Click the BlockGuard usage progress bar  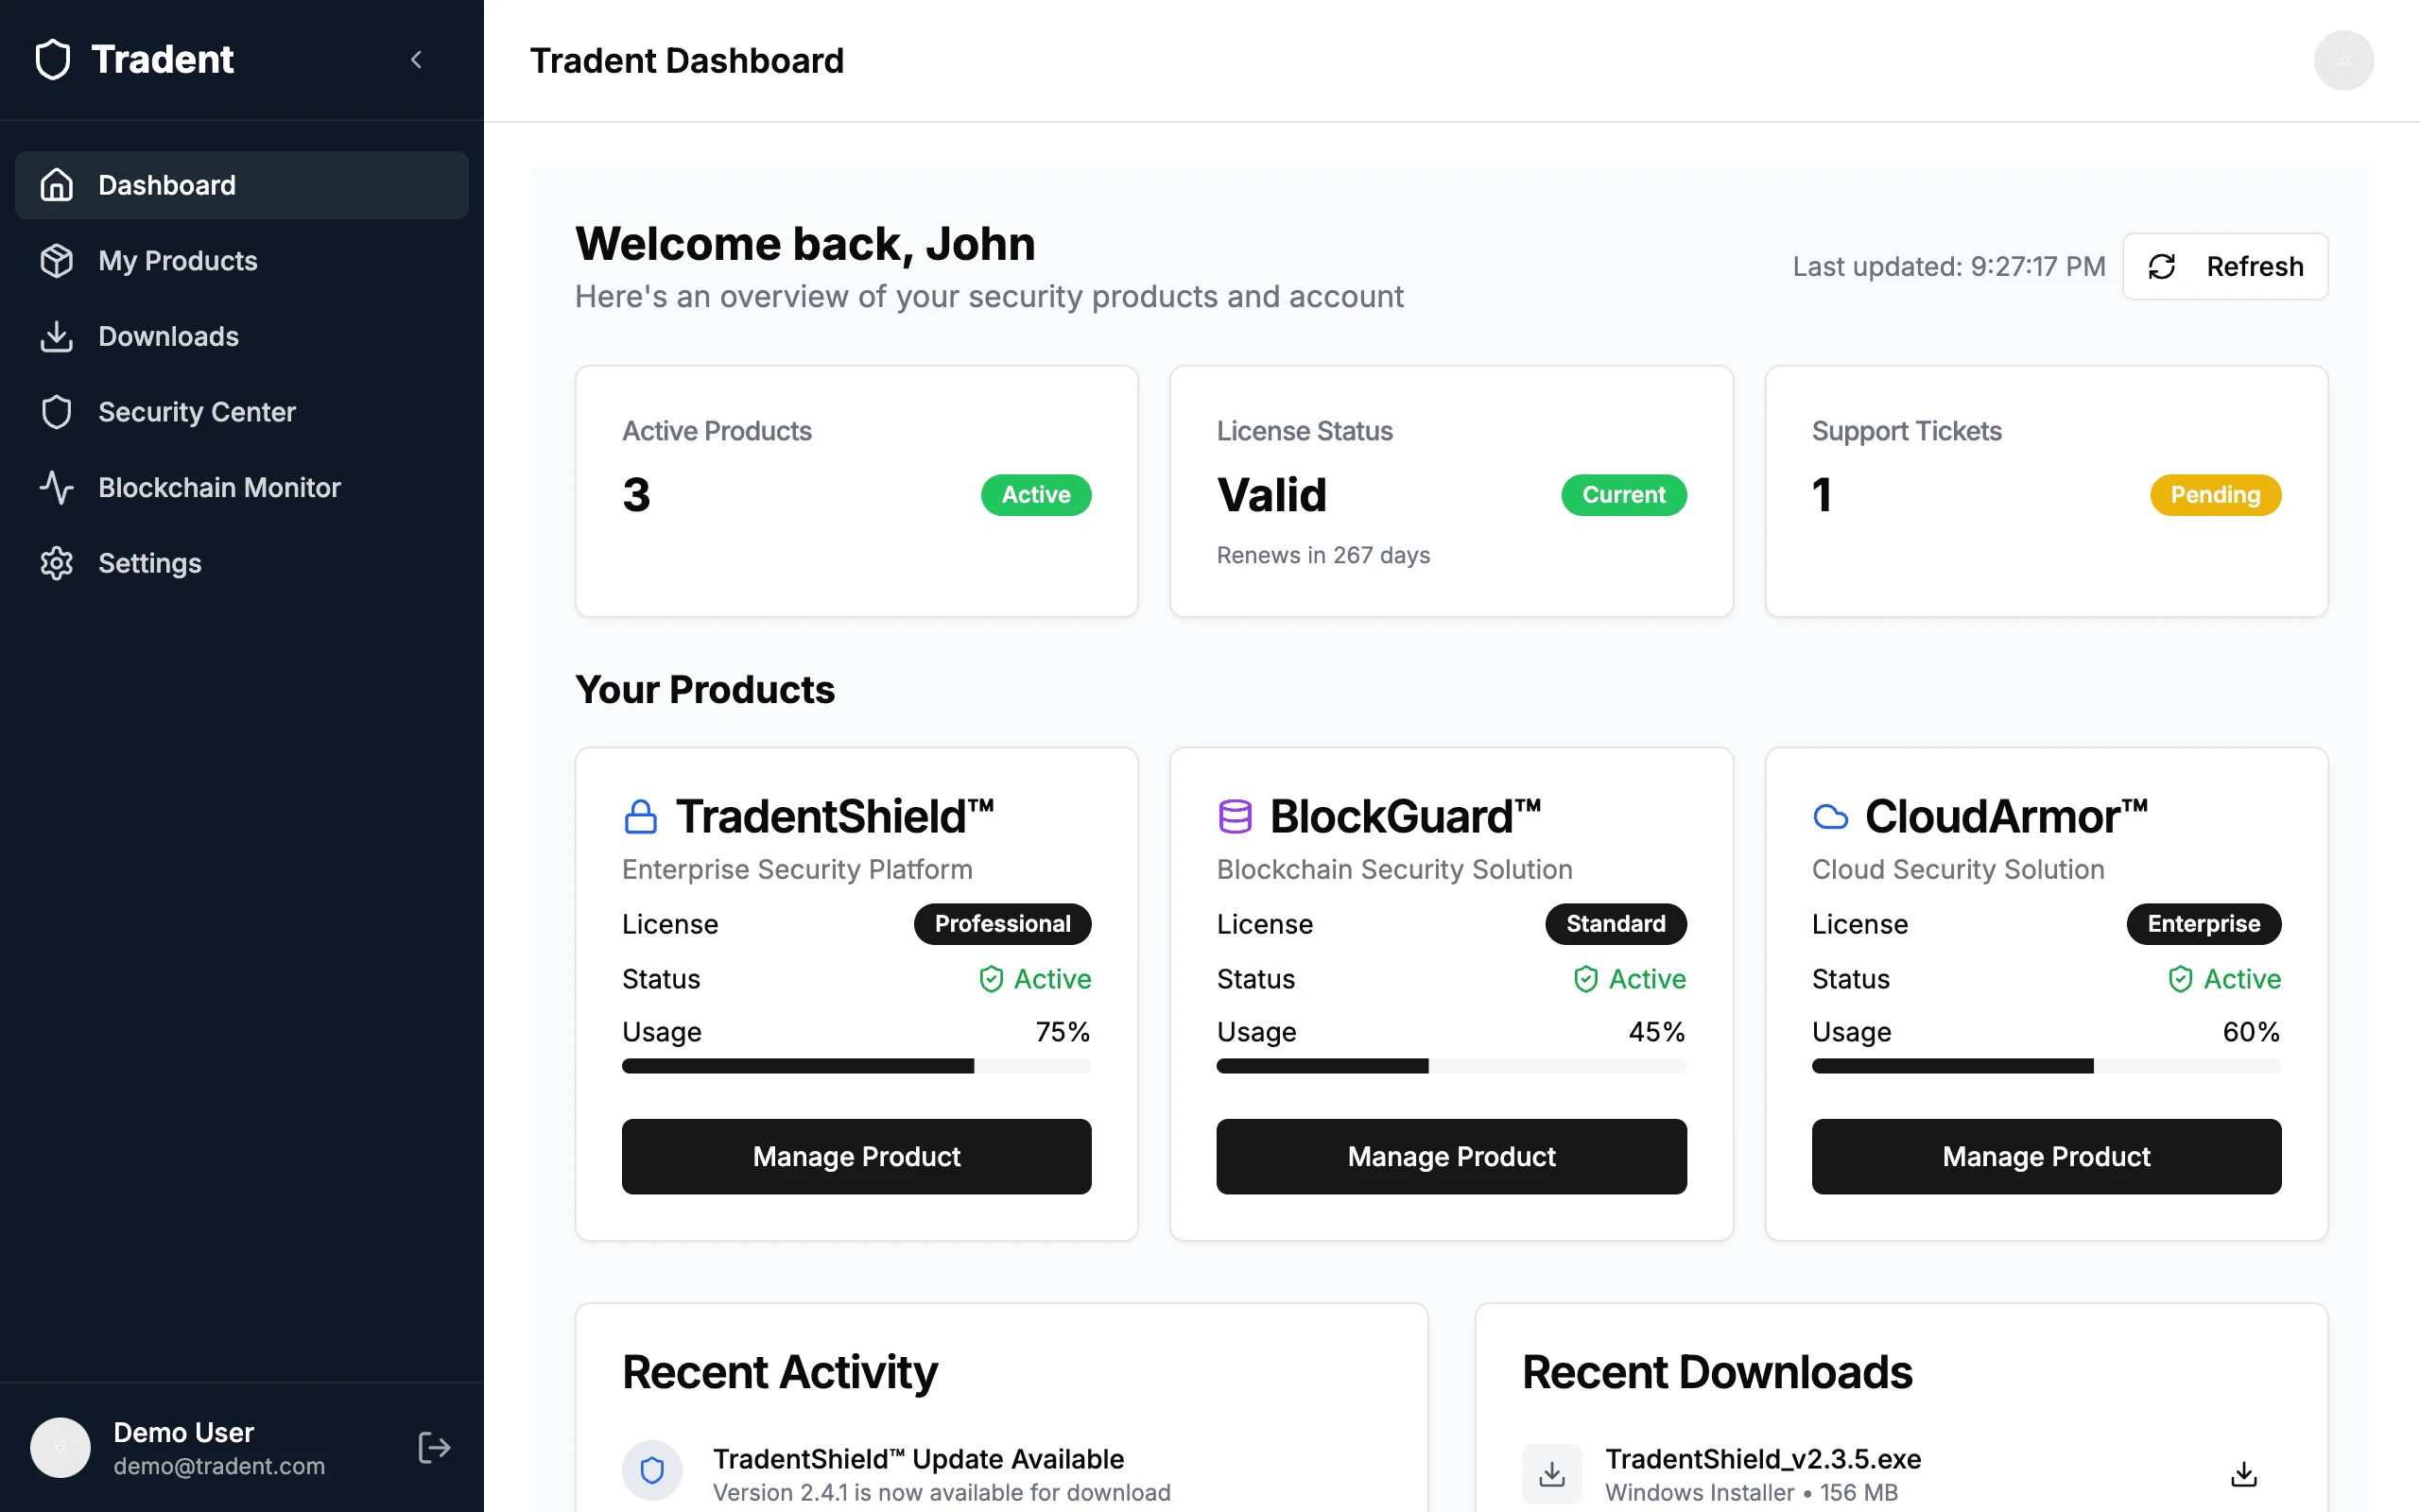point(1450,1066)
